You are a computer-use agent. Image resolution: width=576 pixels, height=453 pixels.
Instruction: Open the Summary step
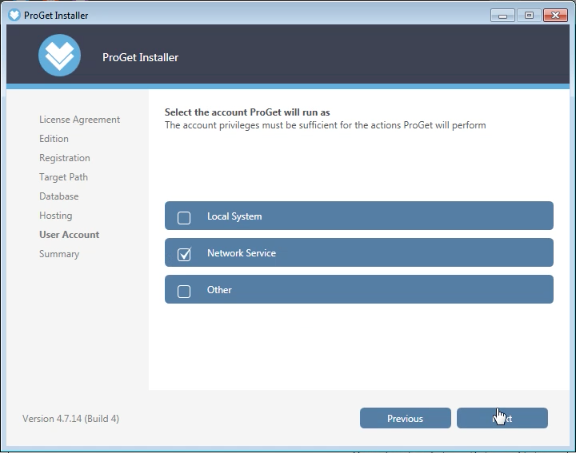59,254
